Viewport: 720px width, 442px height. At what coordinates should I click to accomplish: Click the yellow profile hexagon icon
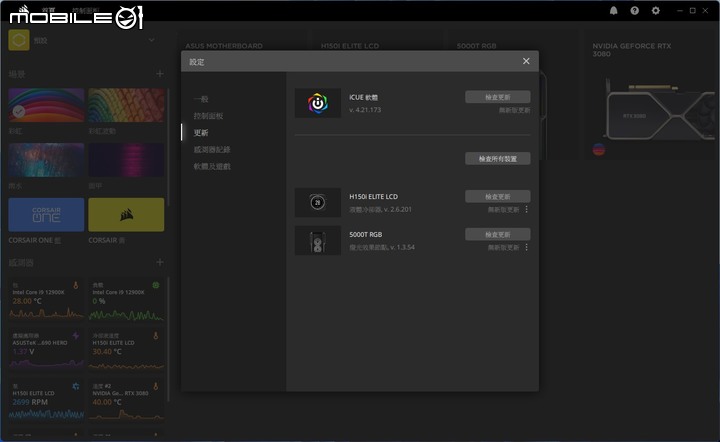pyautogui.click(x=19, y=40)
